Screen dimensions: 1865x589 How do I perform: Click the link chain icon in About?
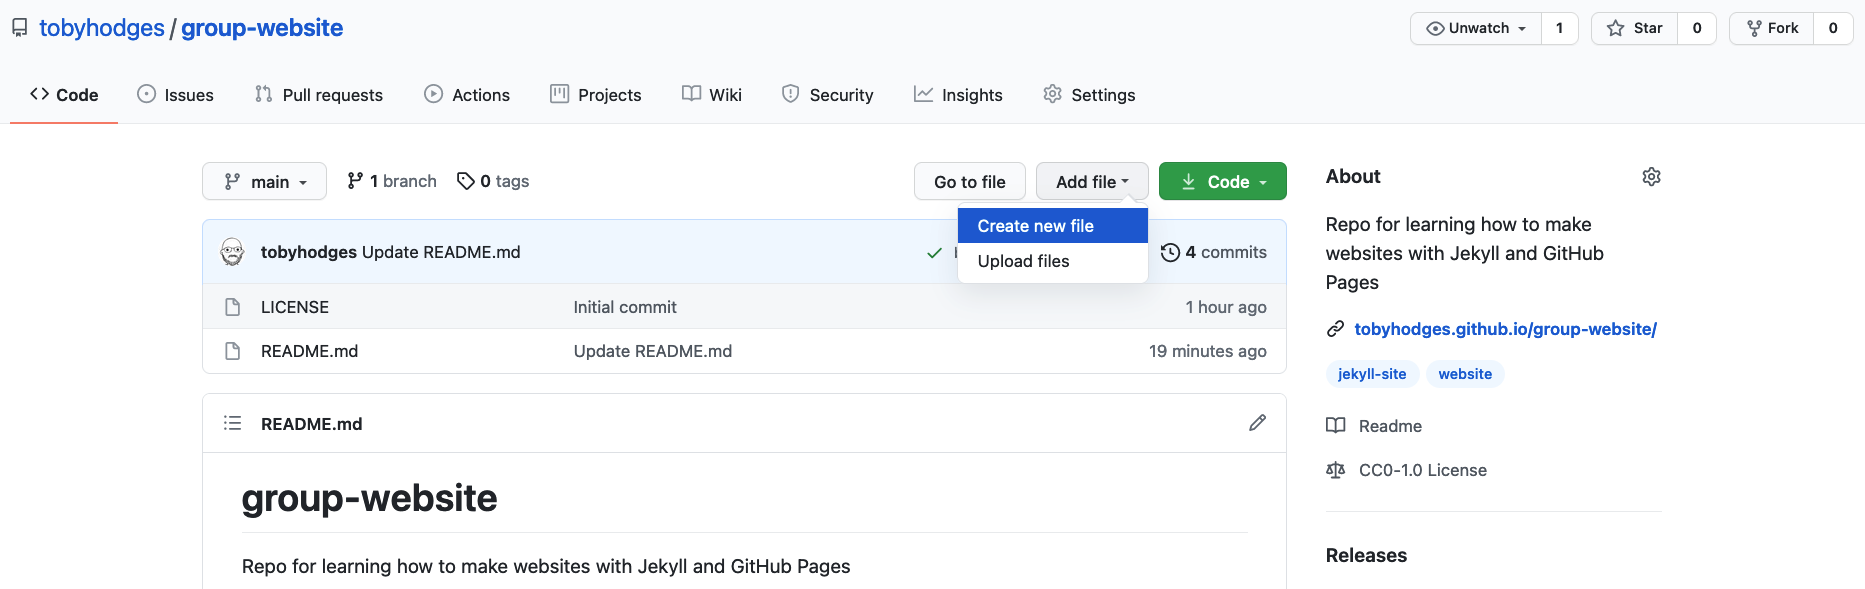click(x=1335, y=329)
